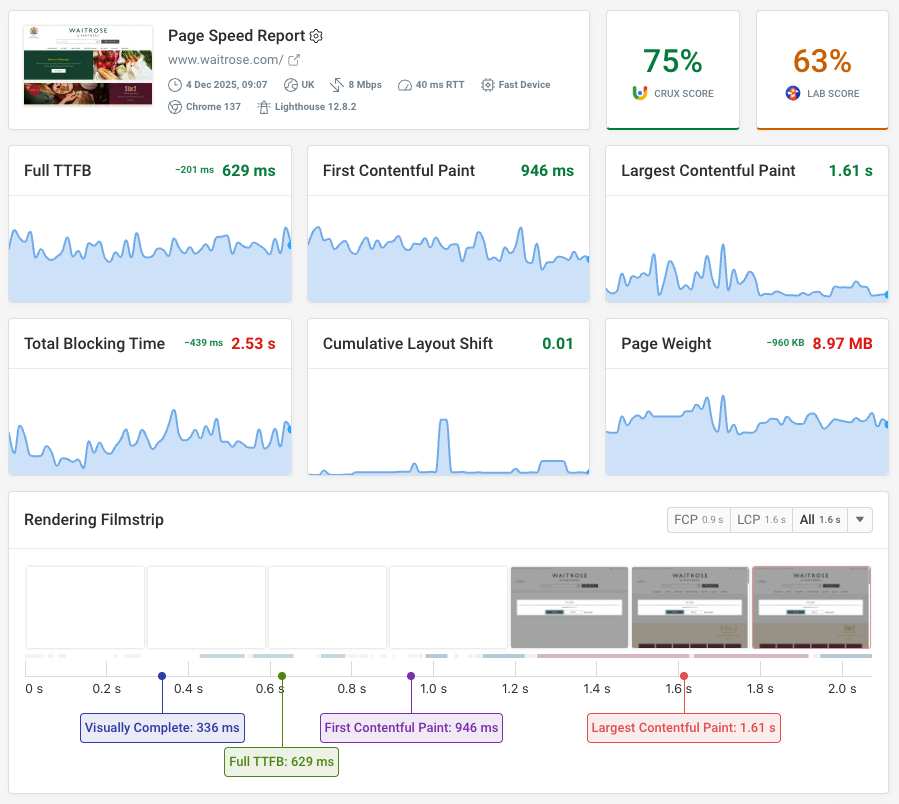Click the 40 ms RTT gauge icon
Image resolution: width=899 pixels, height=804 pixels.
point(405,85)
